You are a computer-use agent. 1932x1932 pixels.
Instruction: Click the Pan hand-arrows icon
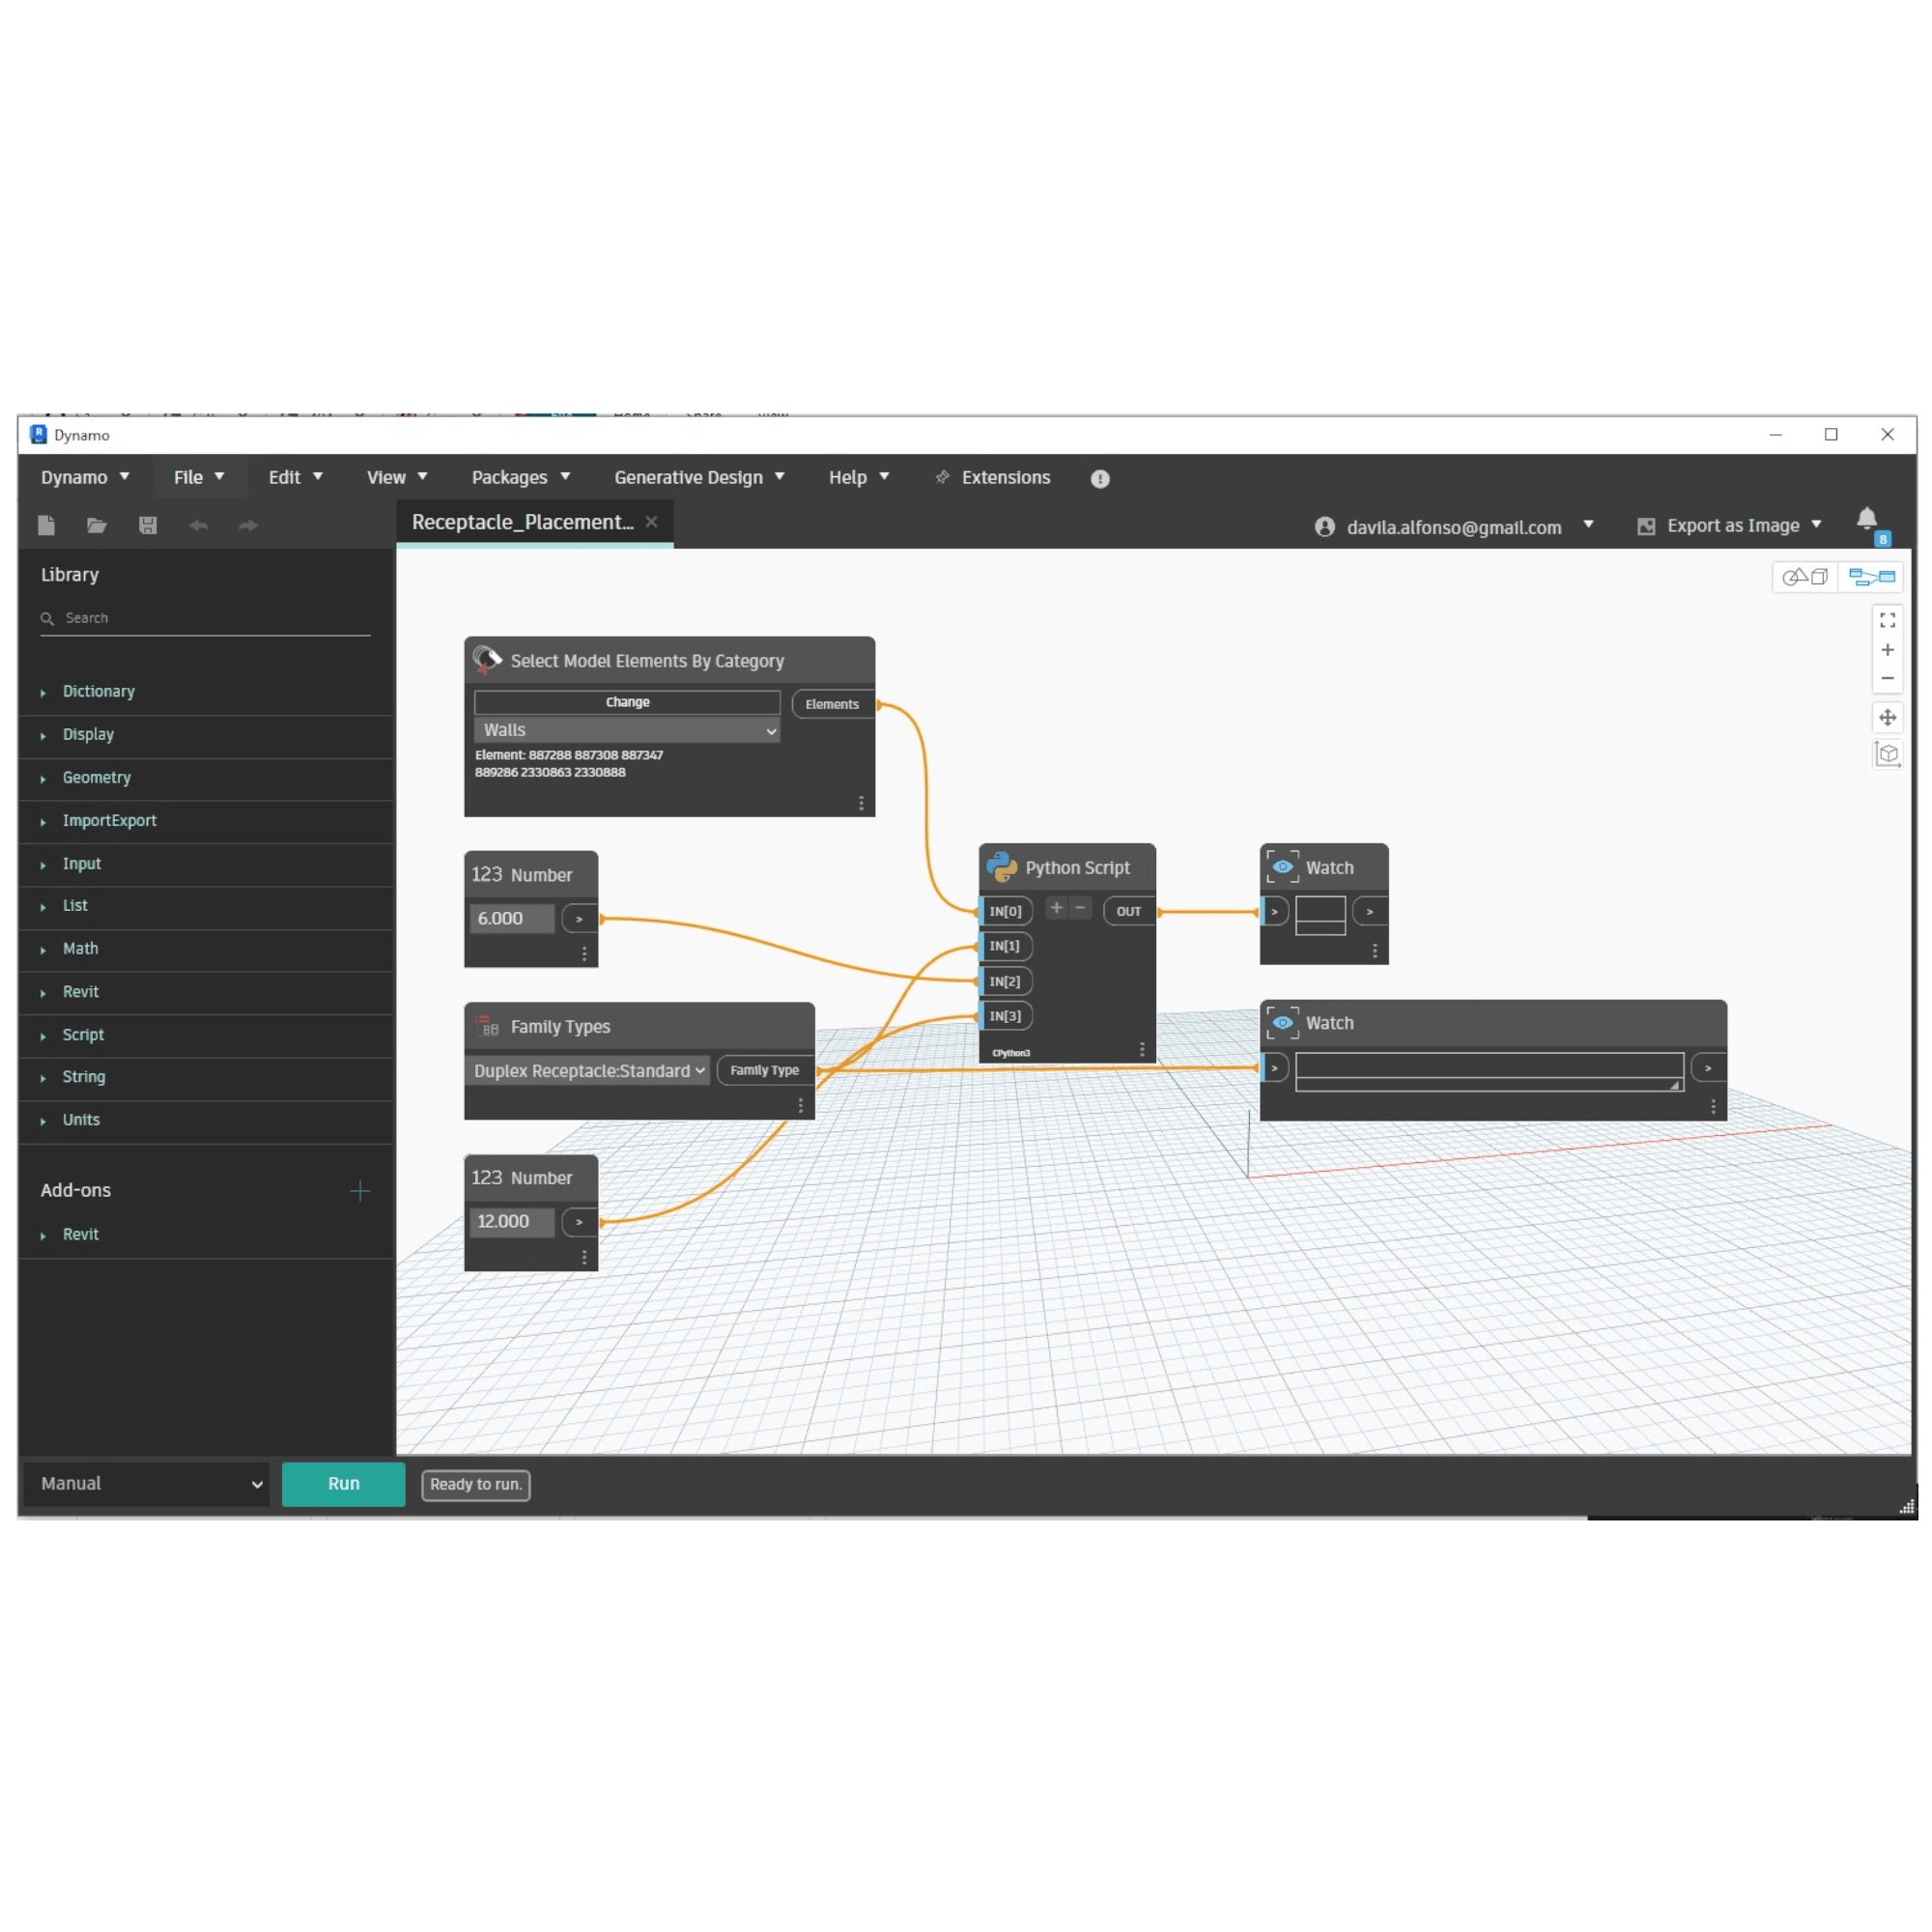[1888, 717]
